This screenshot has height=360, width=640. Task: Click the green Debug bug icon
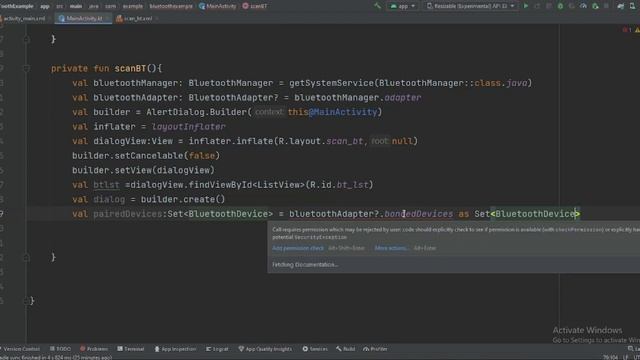[560, 6]
